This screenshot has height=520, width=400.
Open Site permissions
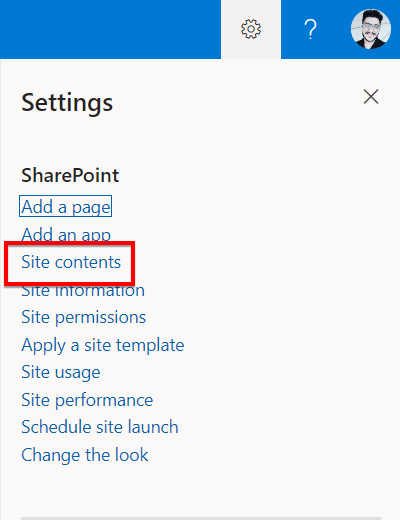coord(83,317)
